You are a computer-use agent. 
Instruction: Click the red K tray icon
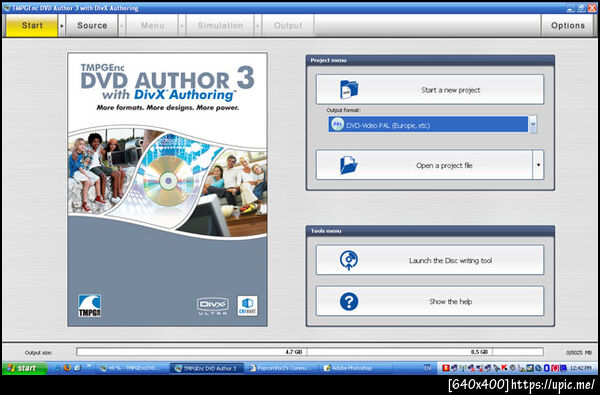click(504, 368)
